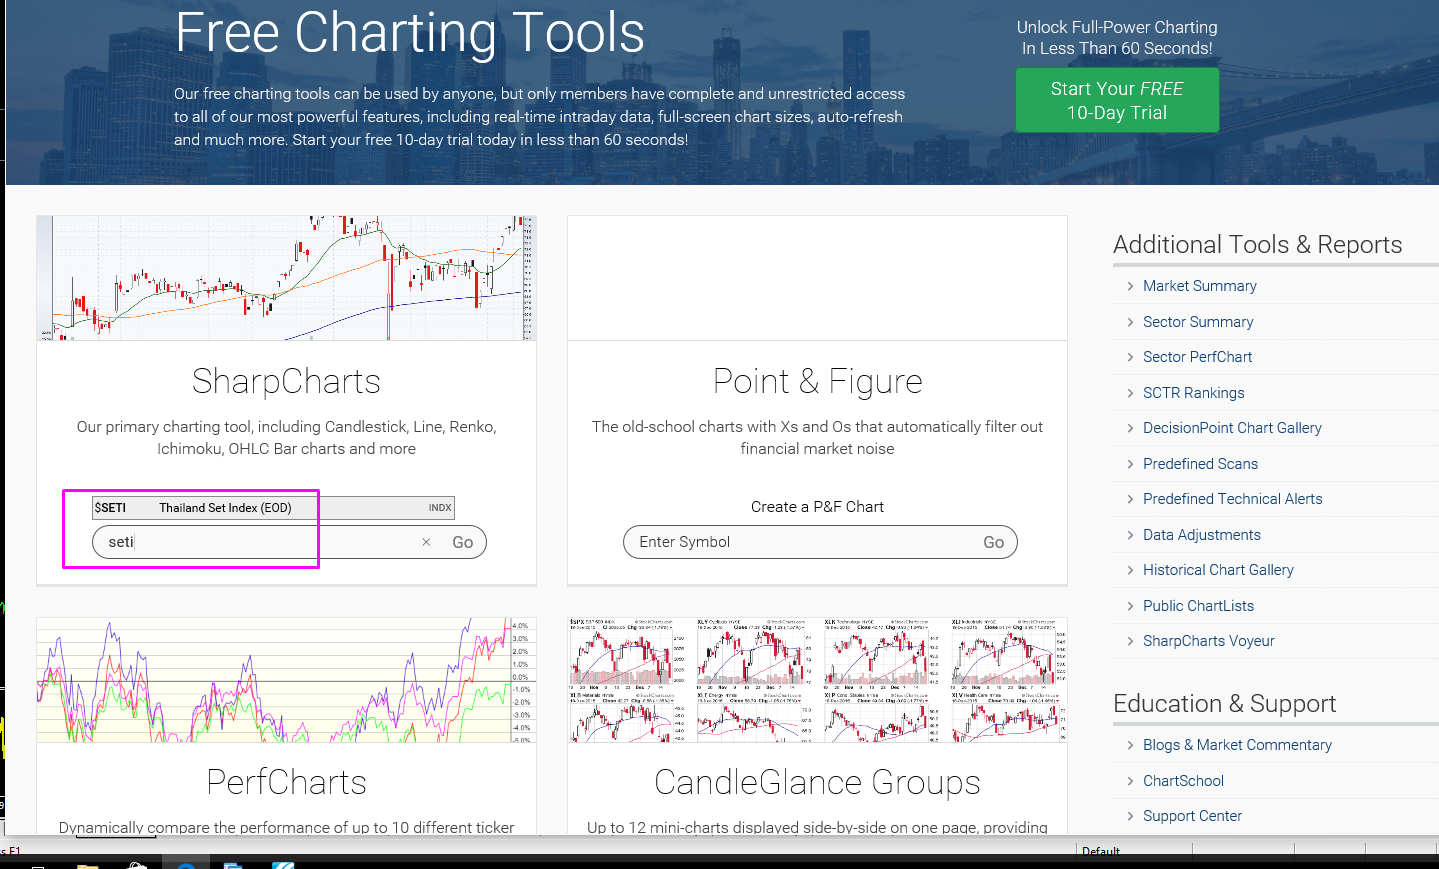
Task: Click the chevron beside ChartSchool
Action: click(x=1130, y=781)
